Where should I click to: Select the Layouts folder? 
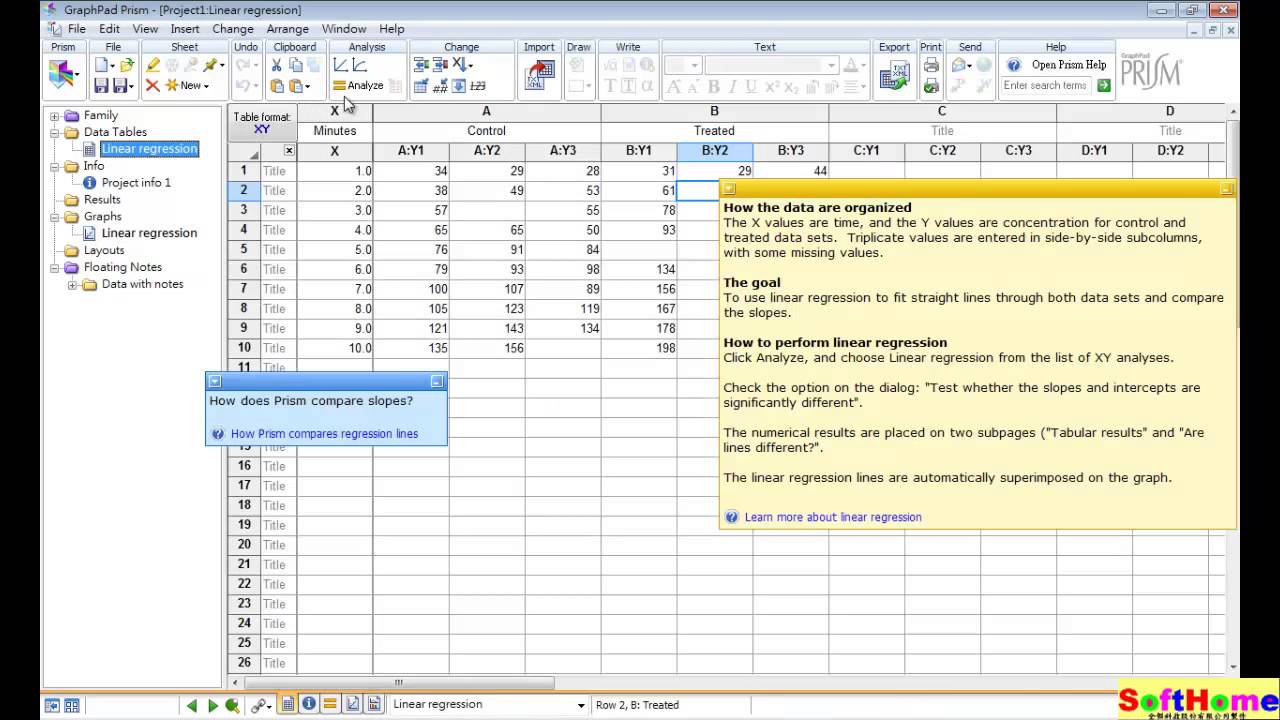pyautogui.click(x=104, y=251)
